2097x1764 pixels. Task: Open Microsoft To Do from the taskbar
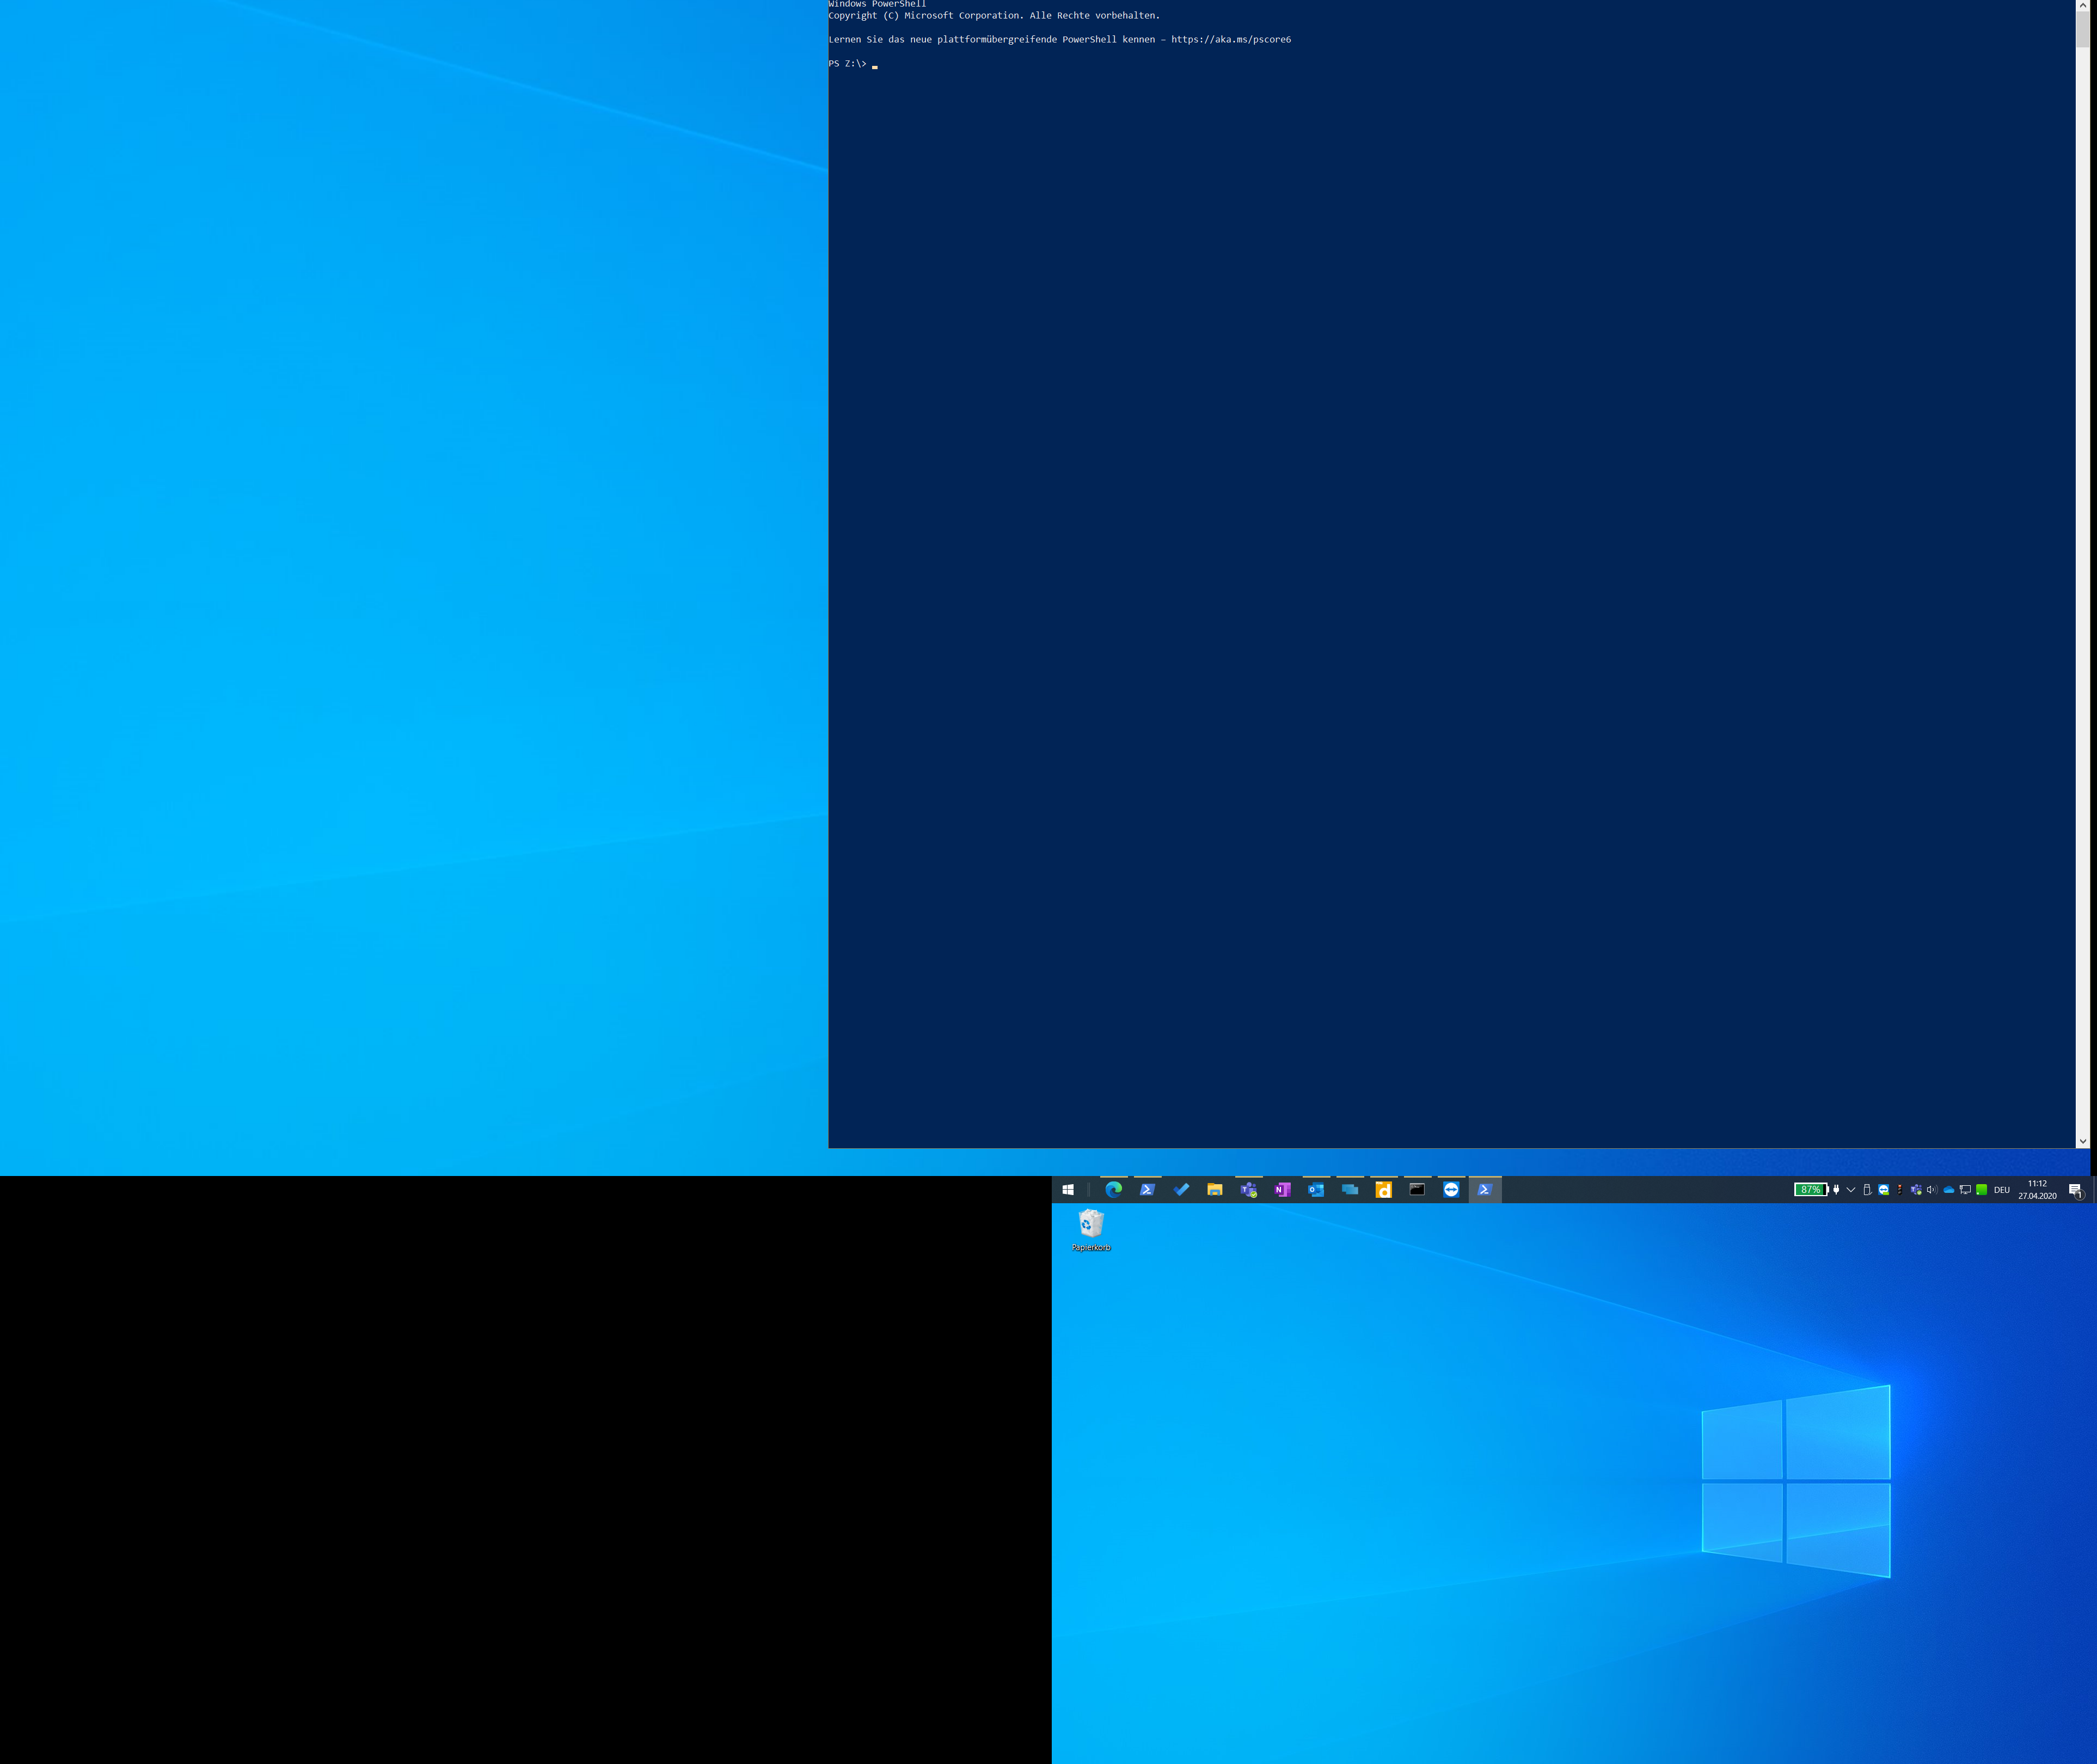(x=1181, y=1190)
